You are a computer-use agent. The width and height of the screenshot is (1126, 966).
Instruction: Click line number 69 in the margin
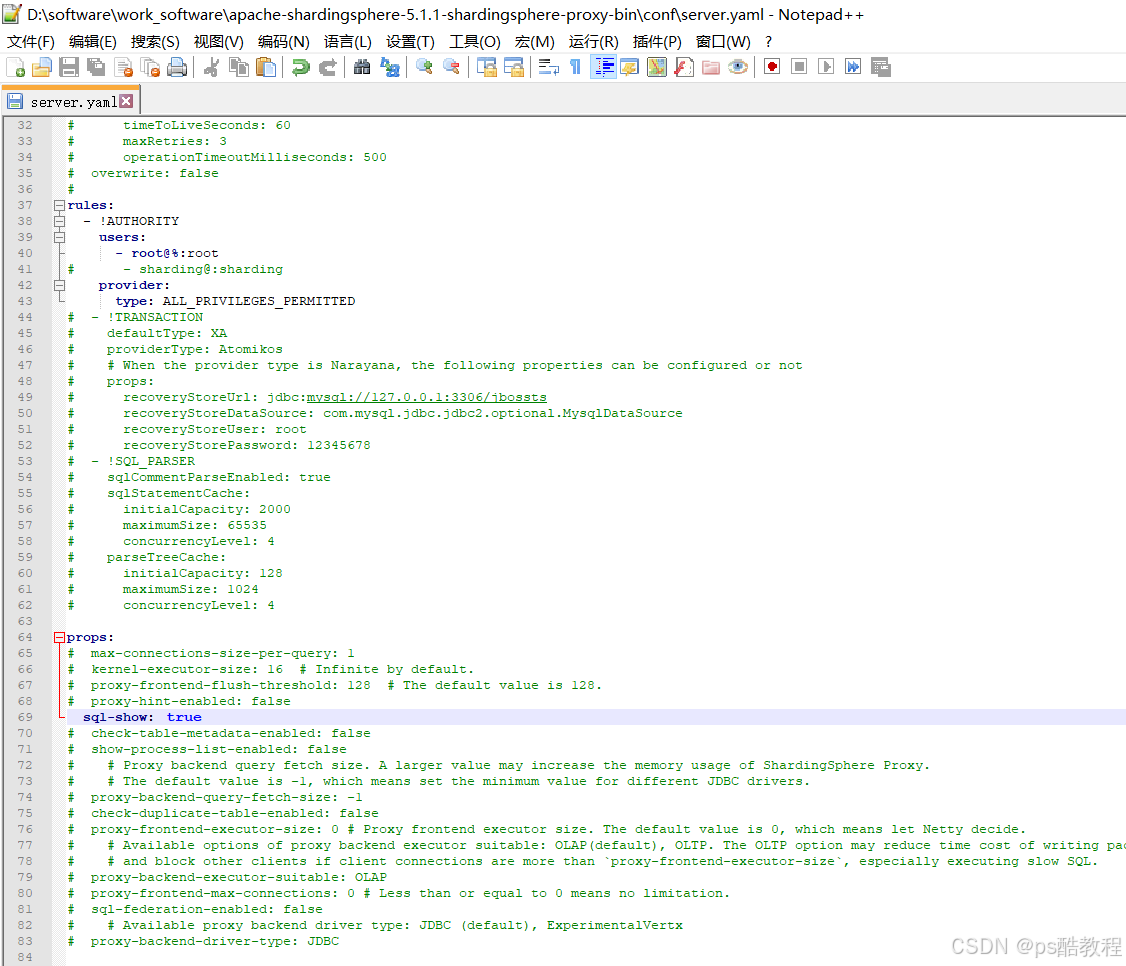point(25,717)
